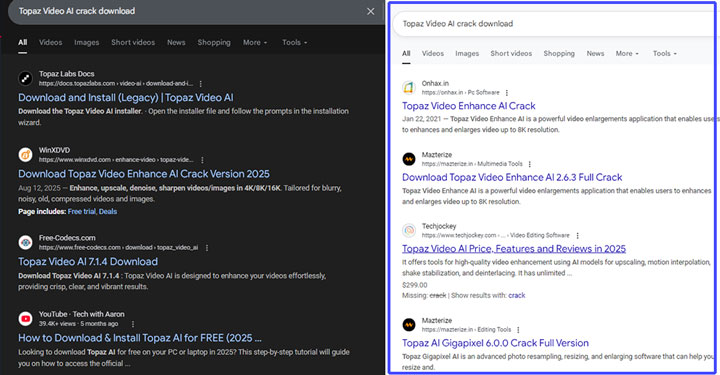Click the dark search box query text
Viewport: 720px width, 375px height.
(x=77, y=11)
